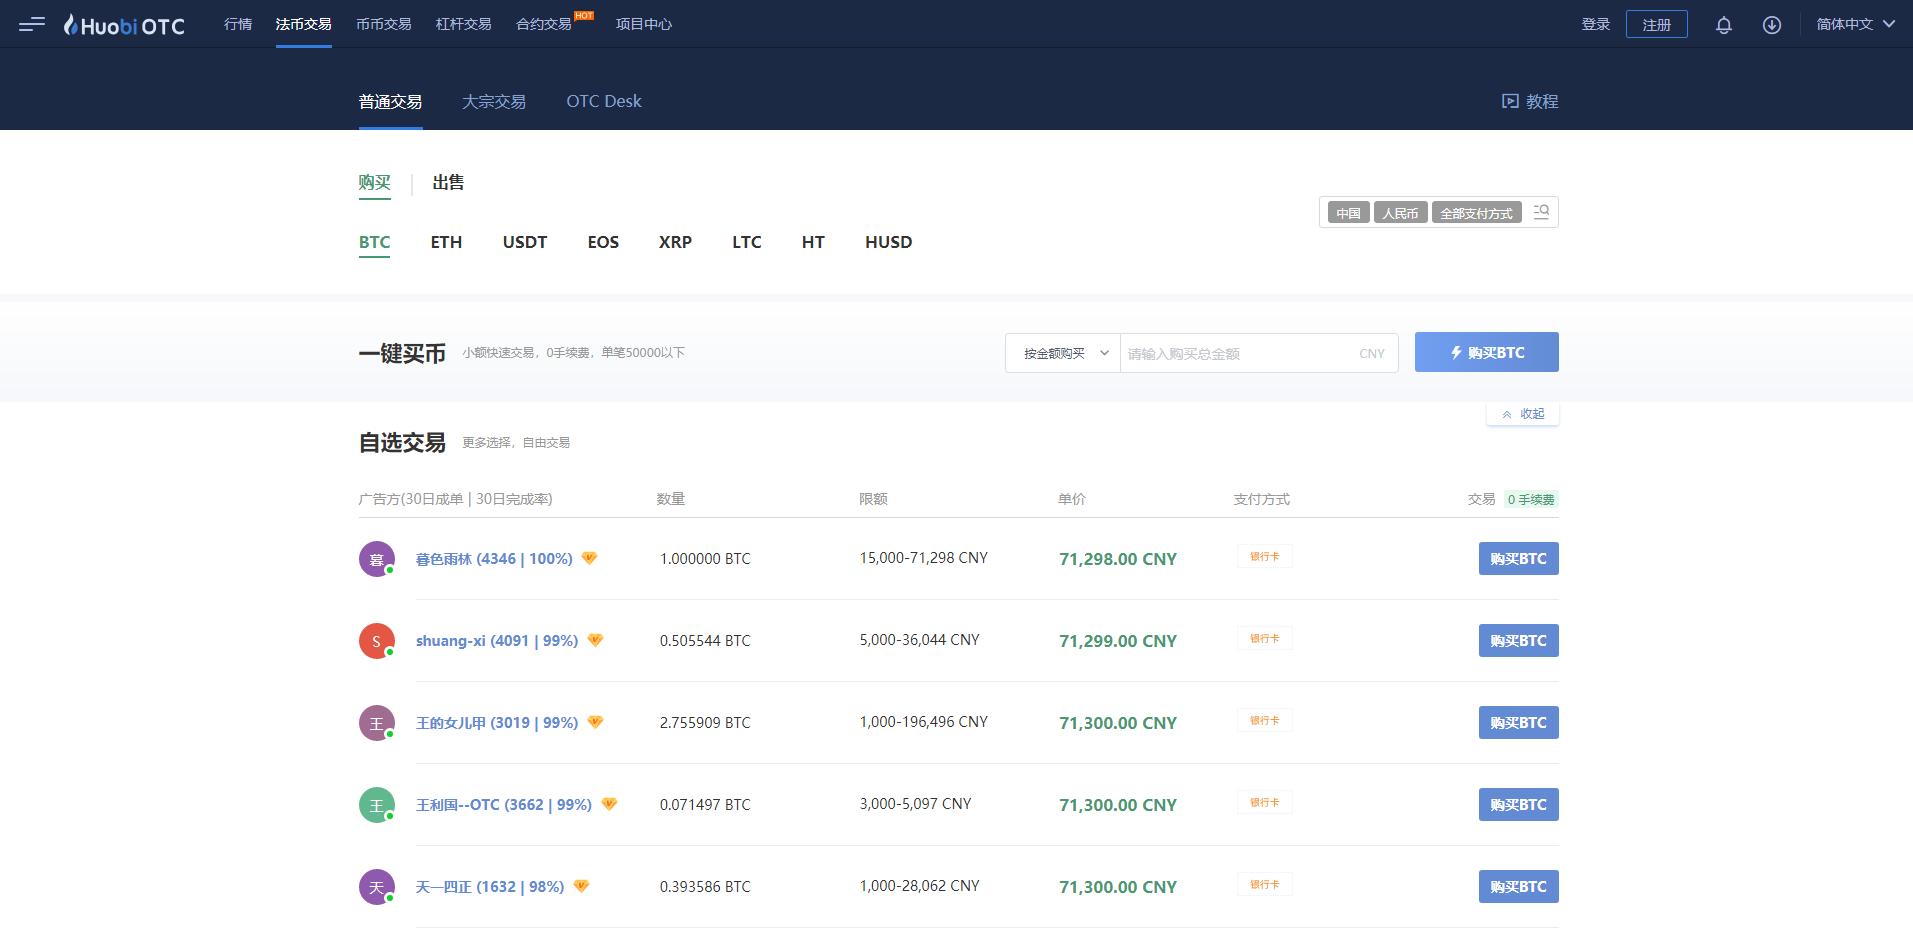Click the Huobi OTC logo
The height and width of the screenshot is (931, 1913).
(x=124, y=25)
